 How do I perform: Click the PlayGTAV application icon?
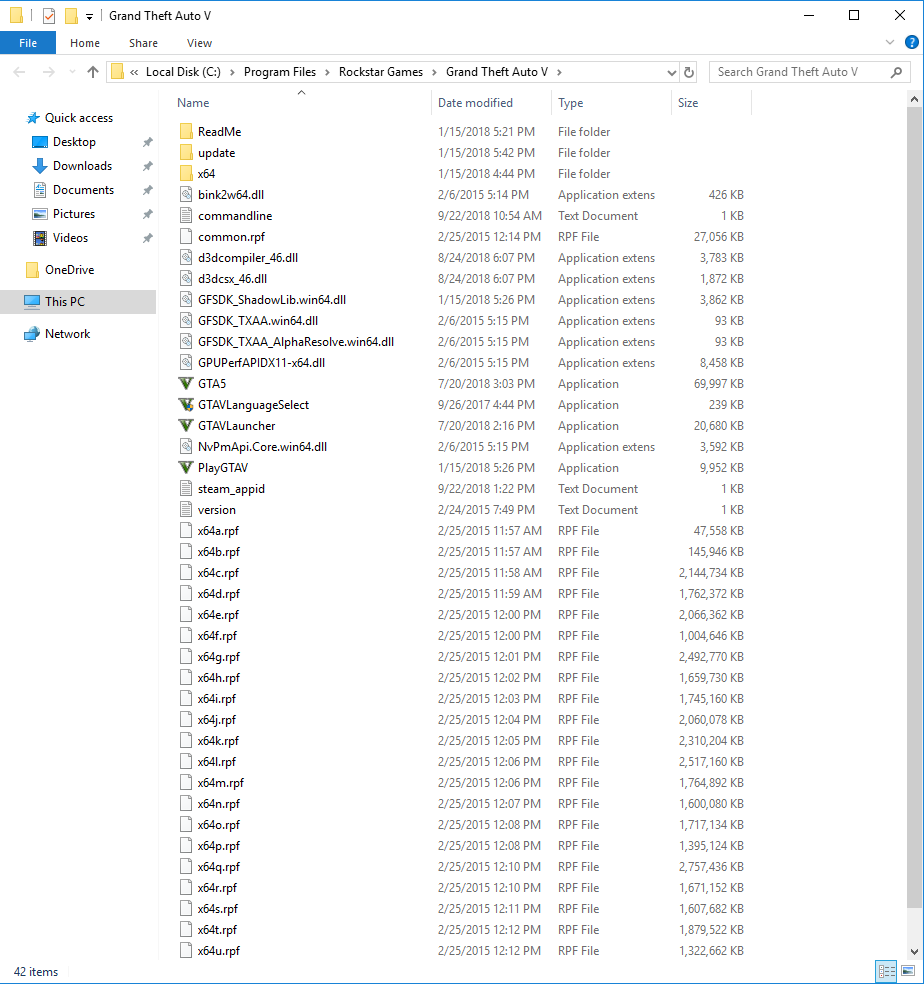(x=186, y=468)
